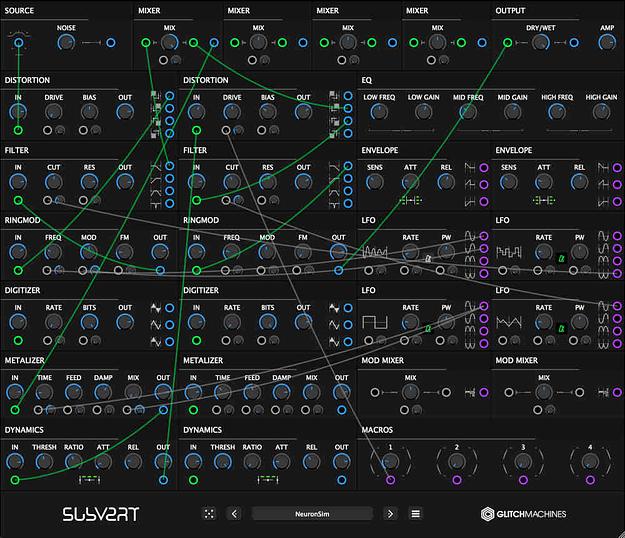This screenshot has width=625, height=538.
Task: Click the Glitchmachines logo
Action: coord(523,514)
